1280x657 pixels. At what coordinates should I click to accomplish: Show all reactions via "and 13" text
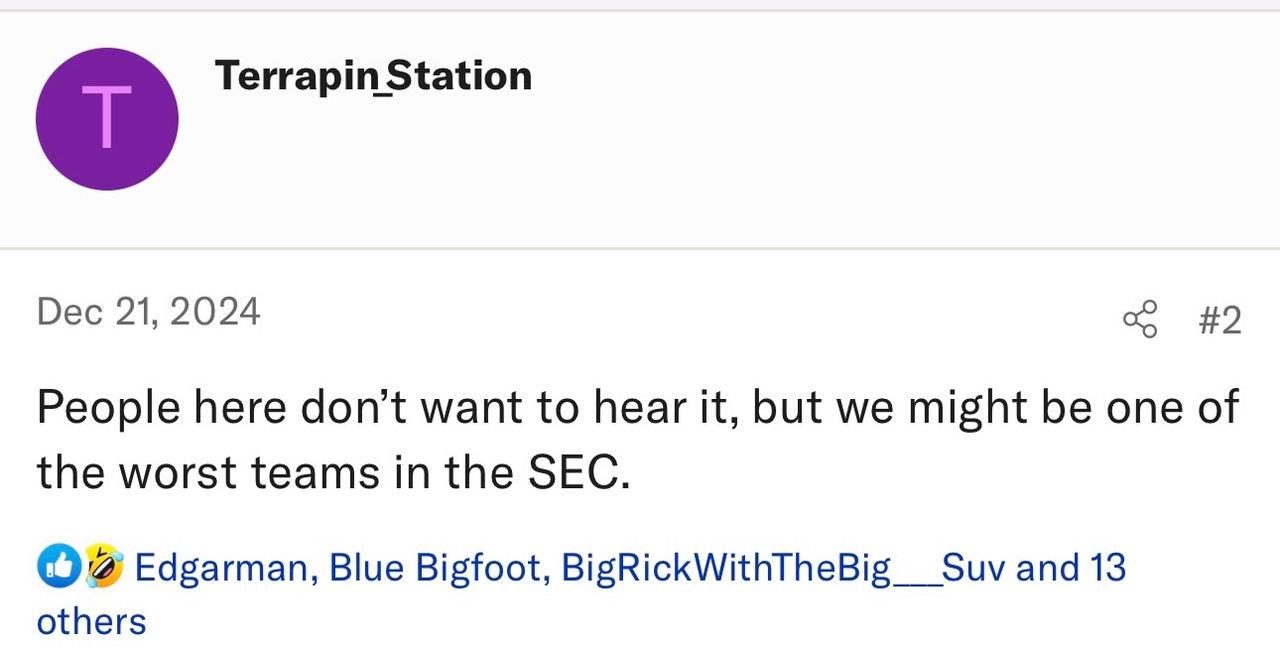pos(1071,568)
